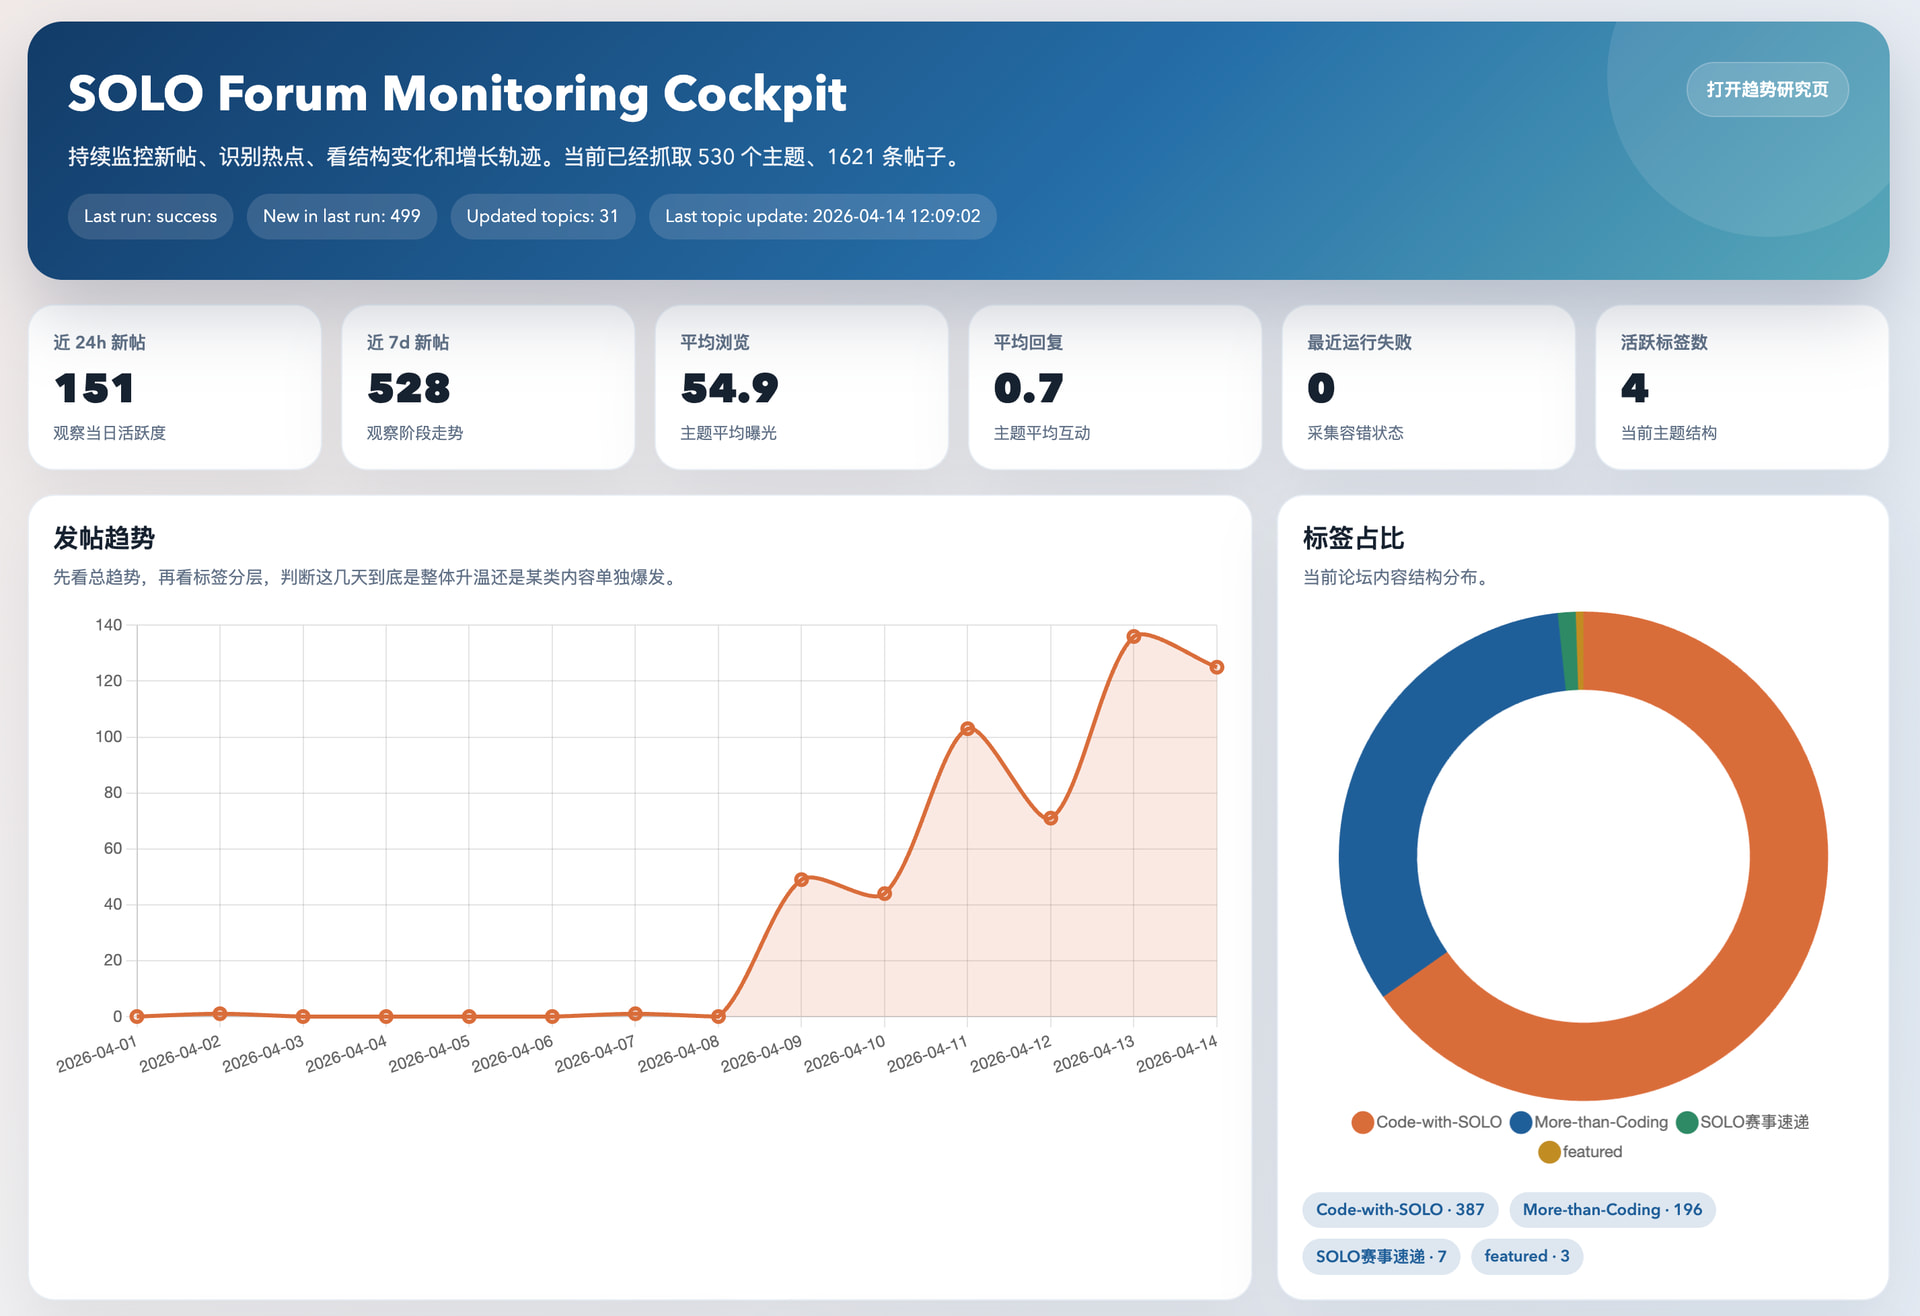Click the Updated topics: 31 pill

tap(542, 216)
